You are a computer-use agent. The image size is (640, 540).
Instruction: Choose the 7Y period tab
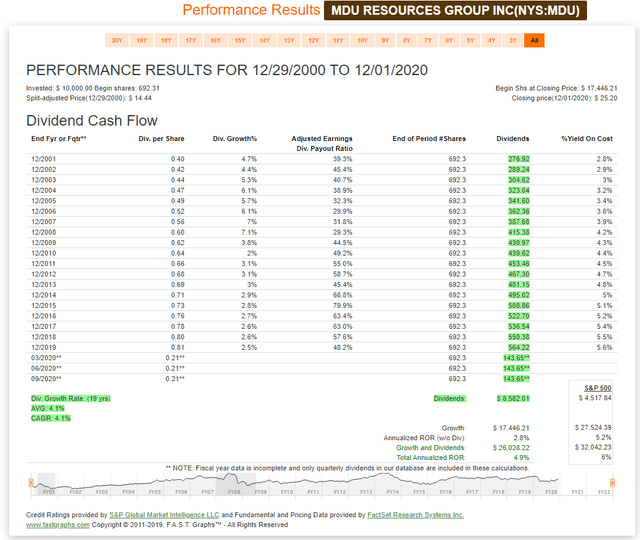click(x=428, y=40)
